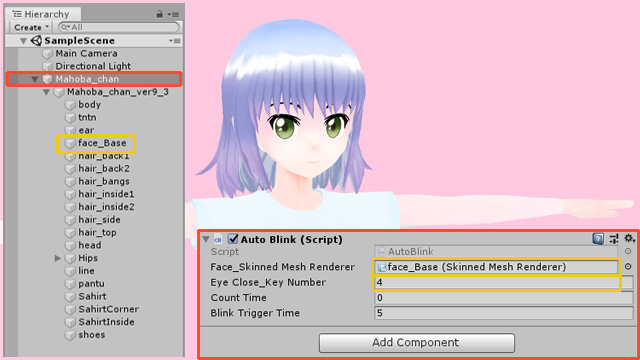Select hair_side in the Hierarchy
The width and height of the screenshot is (640, 360).
point(99,220)
